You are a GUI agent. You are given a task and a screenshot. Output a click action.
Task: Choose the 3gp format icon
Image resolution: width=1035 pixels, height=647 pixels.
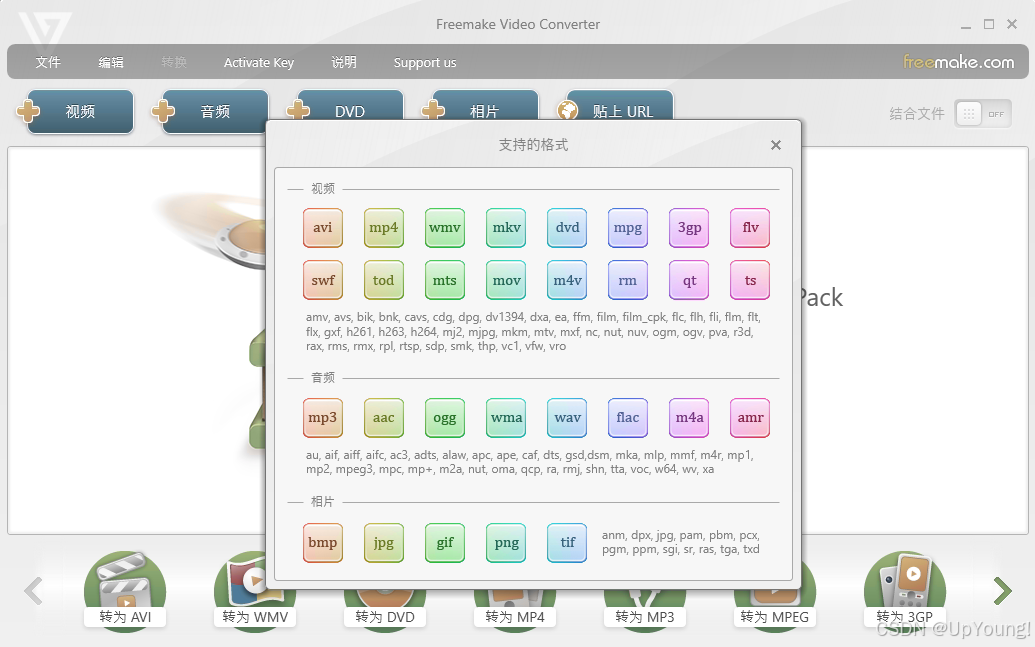(689, 228)
